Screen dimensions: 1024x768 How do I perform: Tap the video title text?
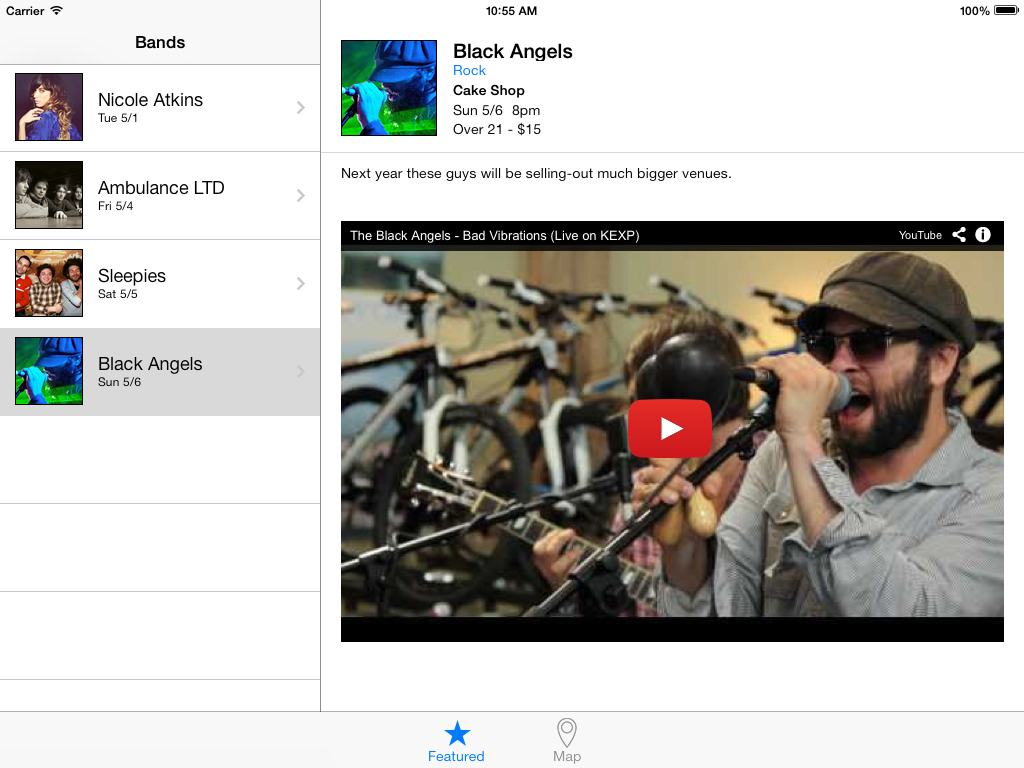click(494, 236)
